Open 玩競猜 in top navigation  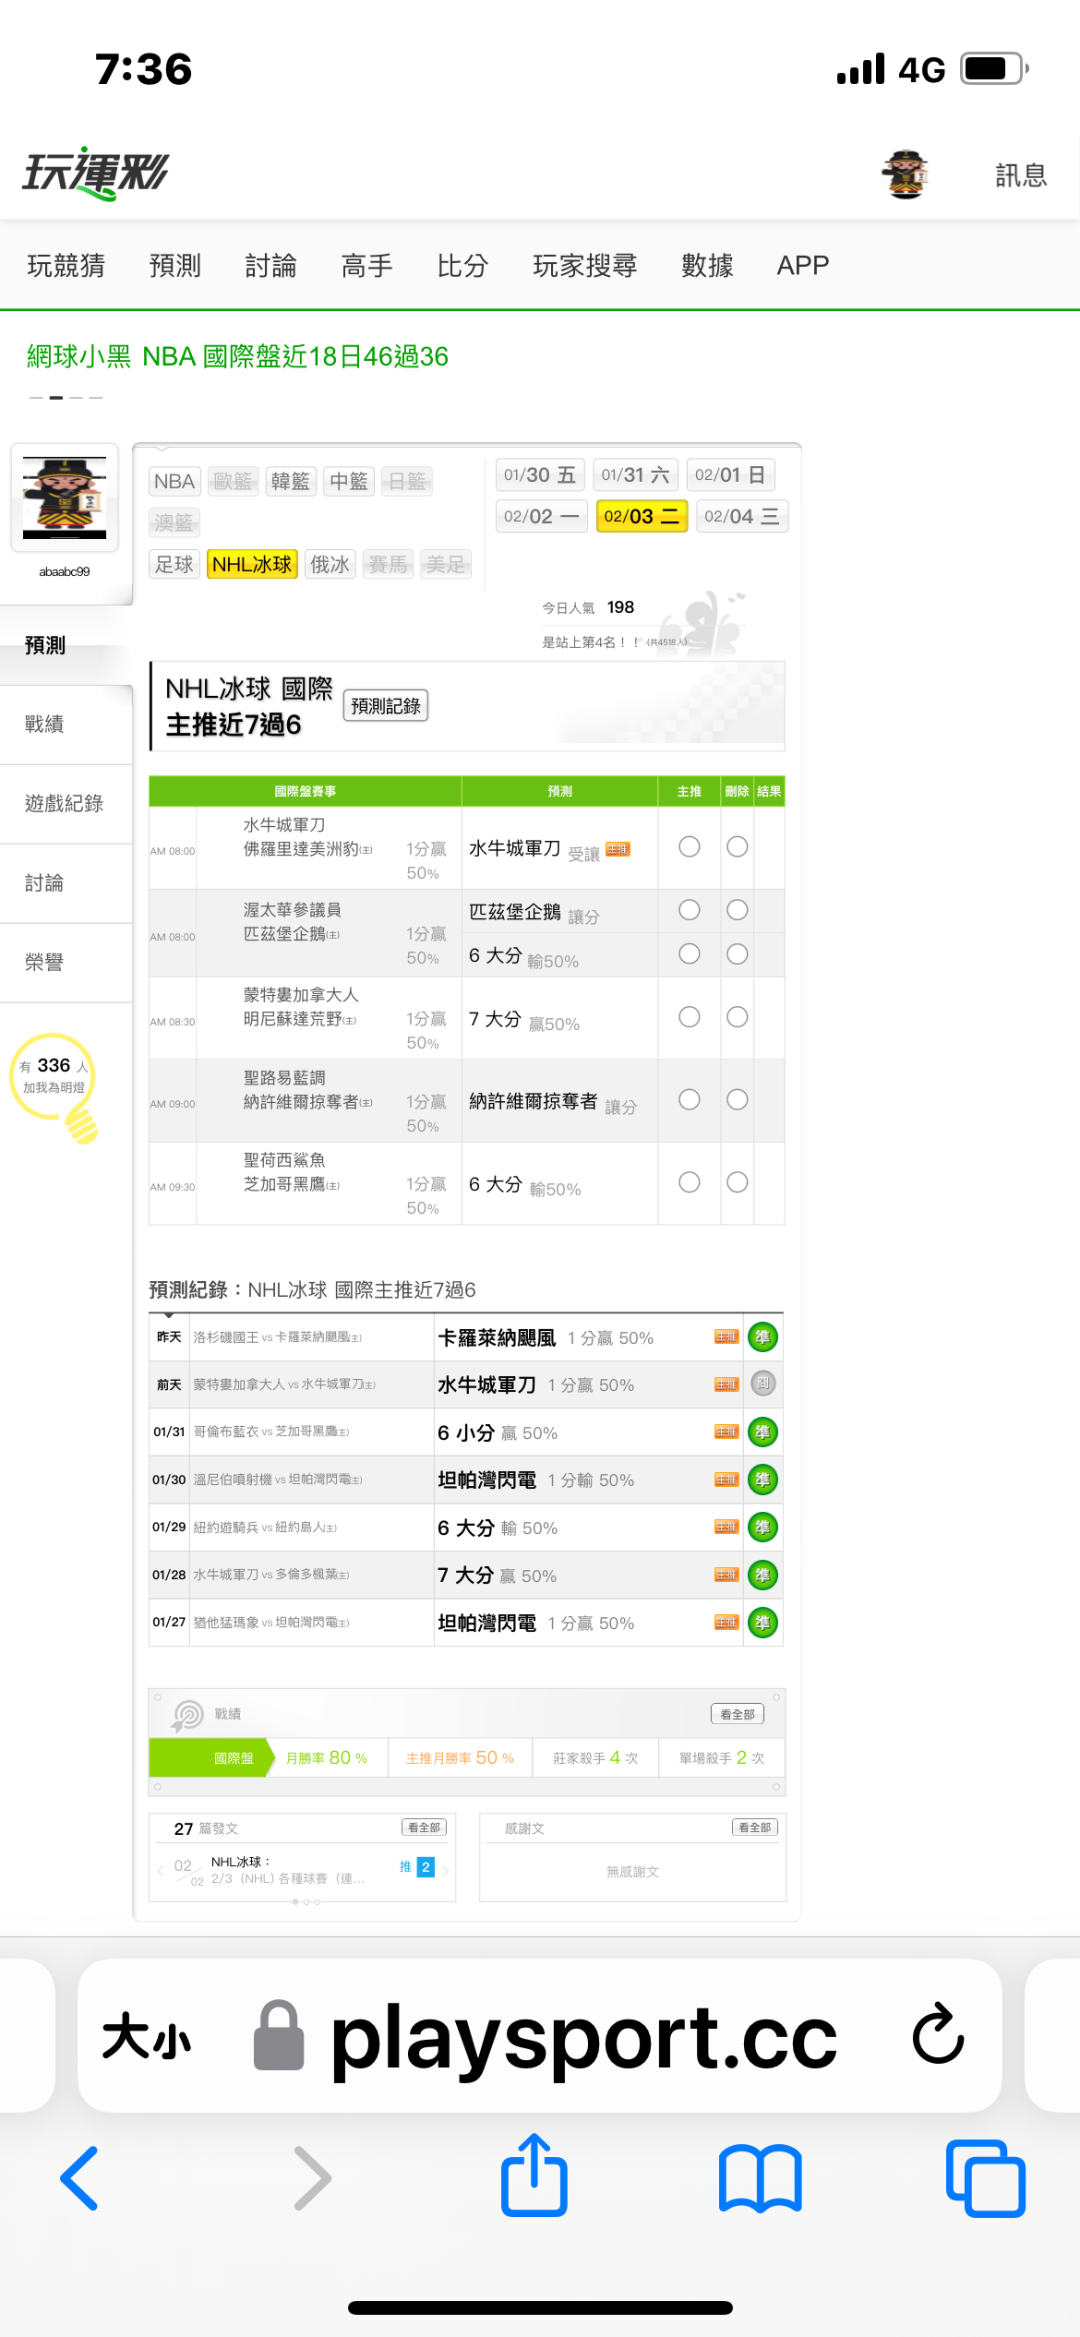(66, 265)
